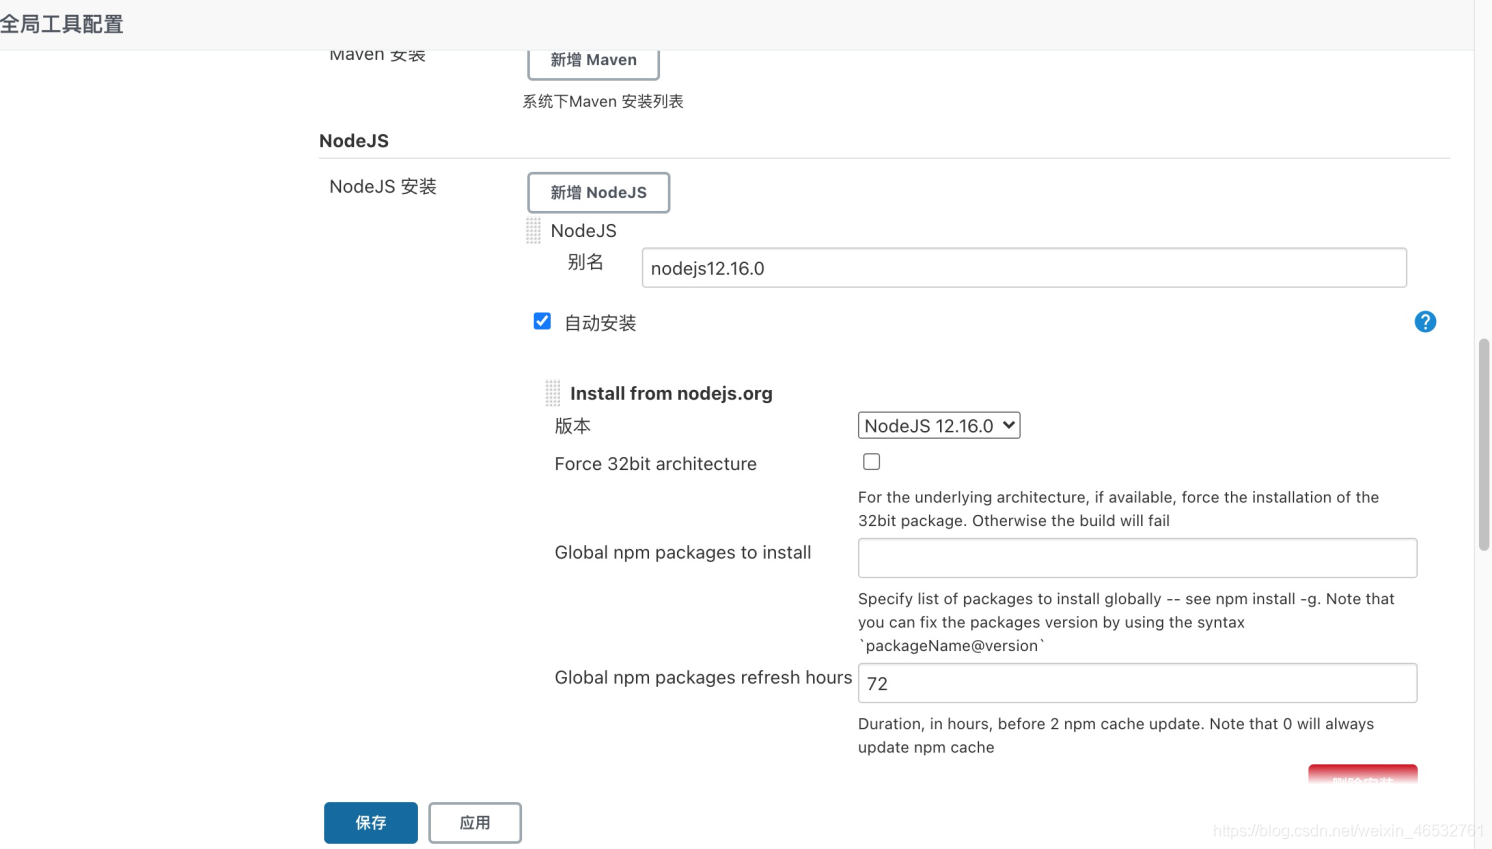
Task: Apply the configuration with 应用
Action: pos(475,822)
